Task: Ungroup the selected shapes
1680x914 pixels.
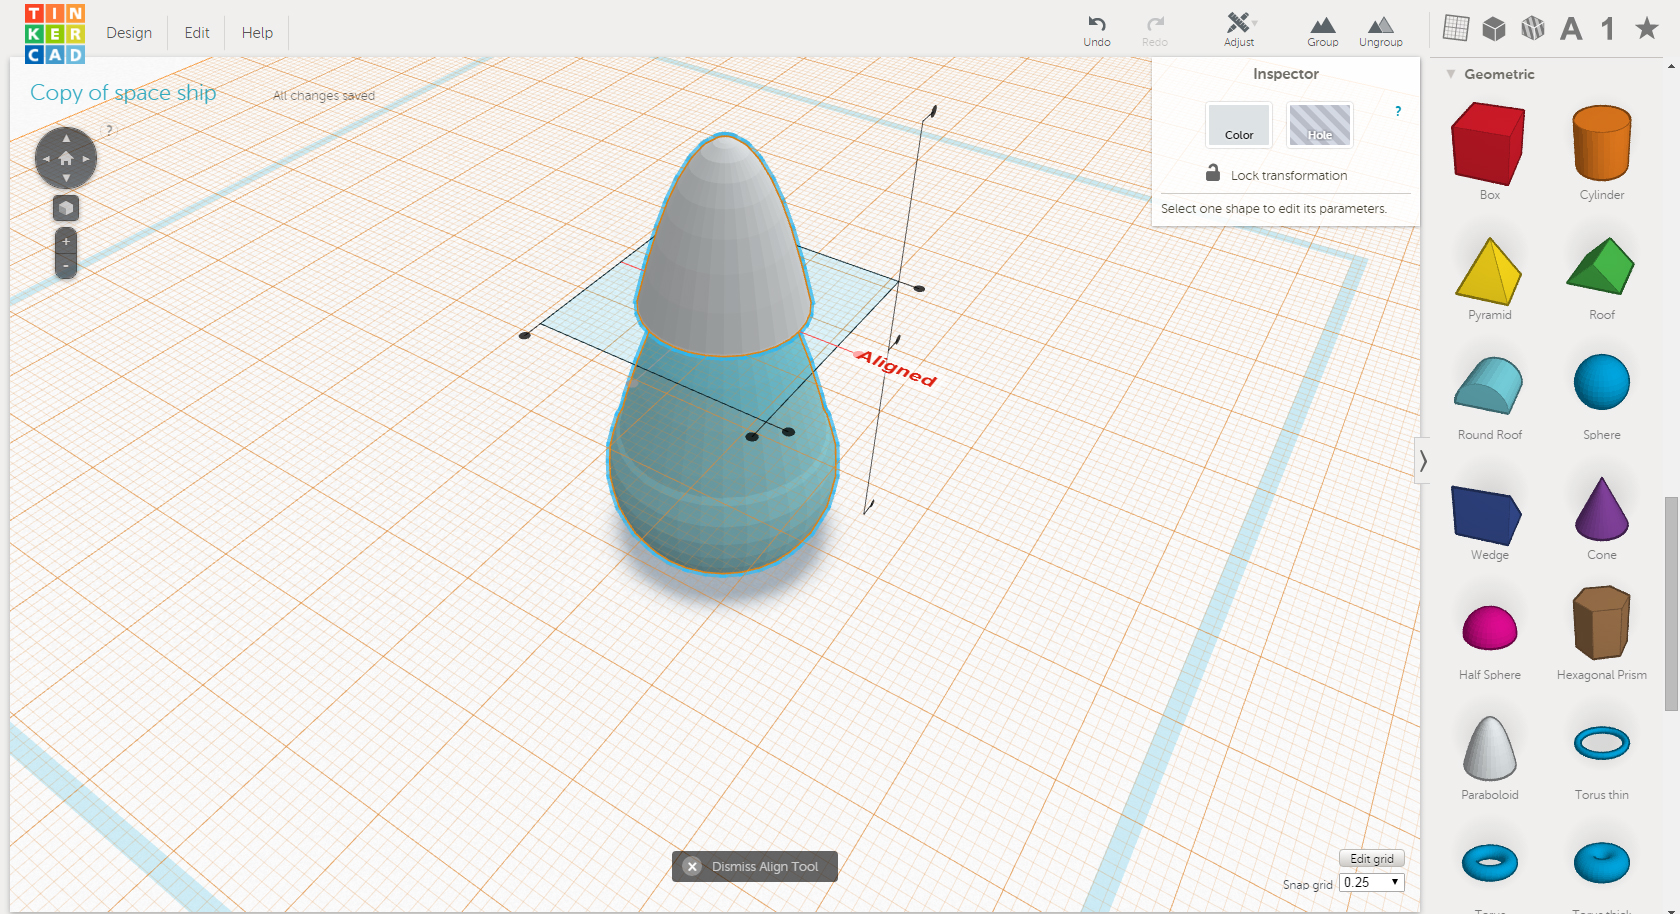Action: (1381, 30)
